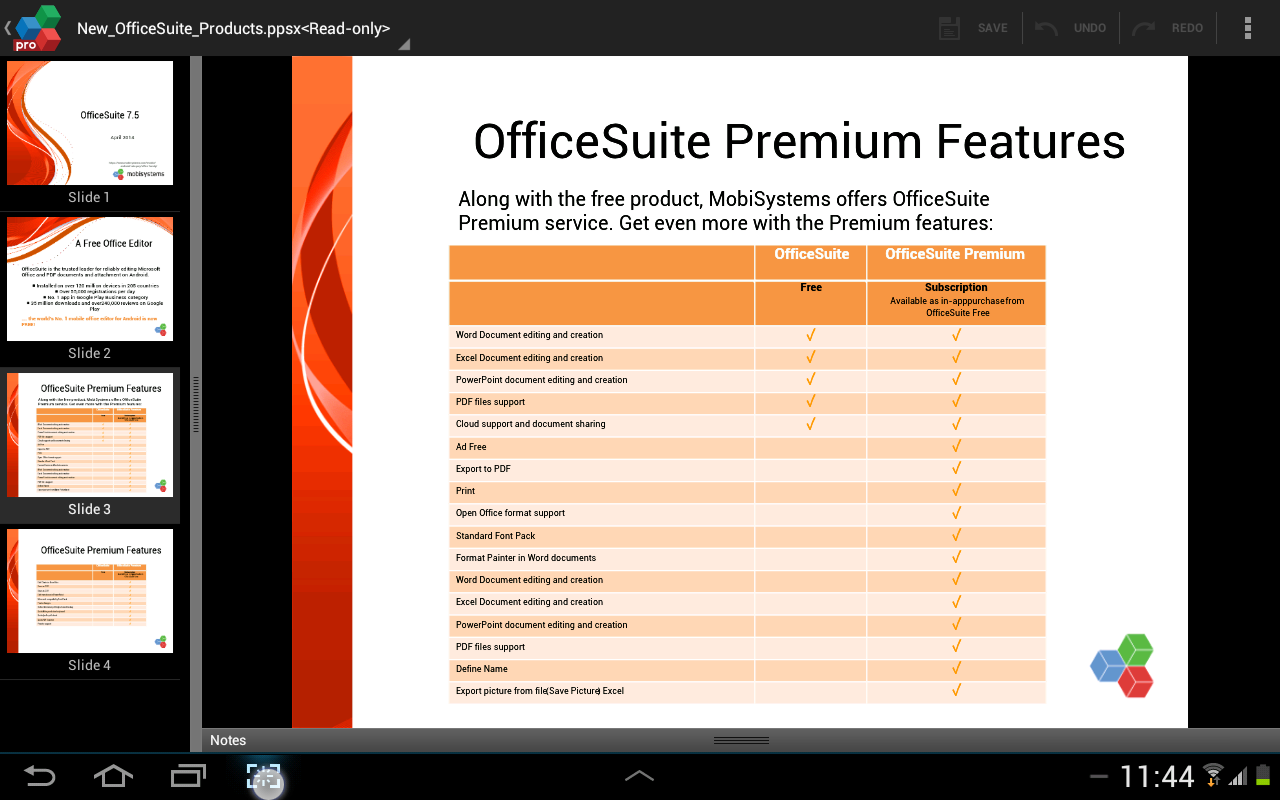Click the 'Slide 3' caption label
Viewport: 1280px width, 800px height.
pos(89,509)
